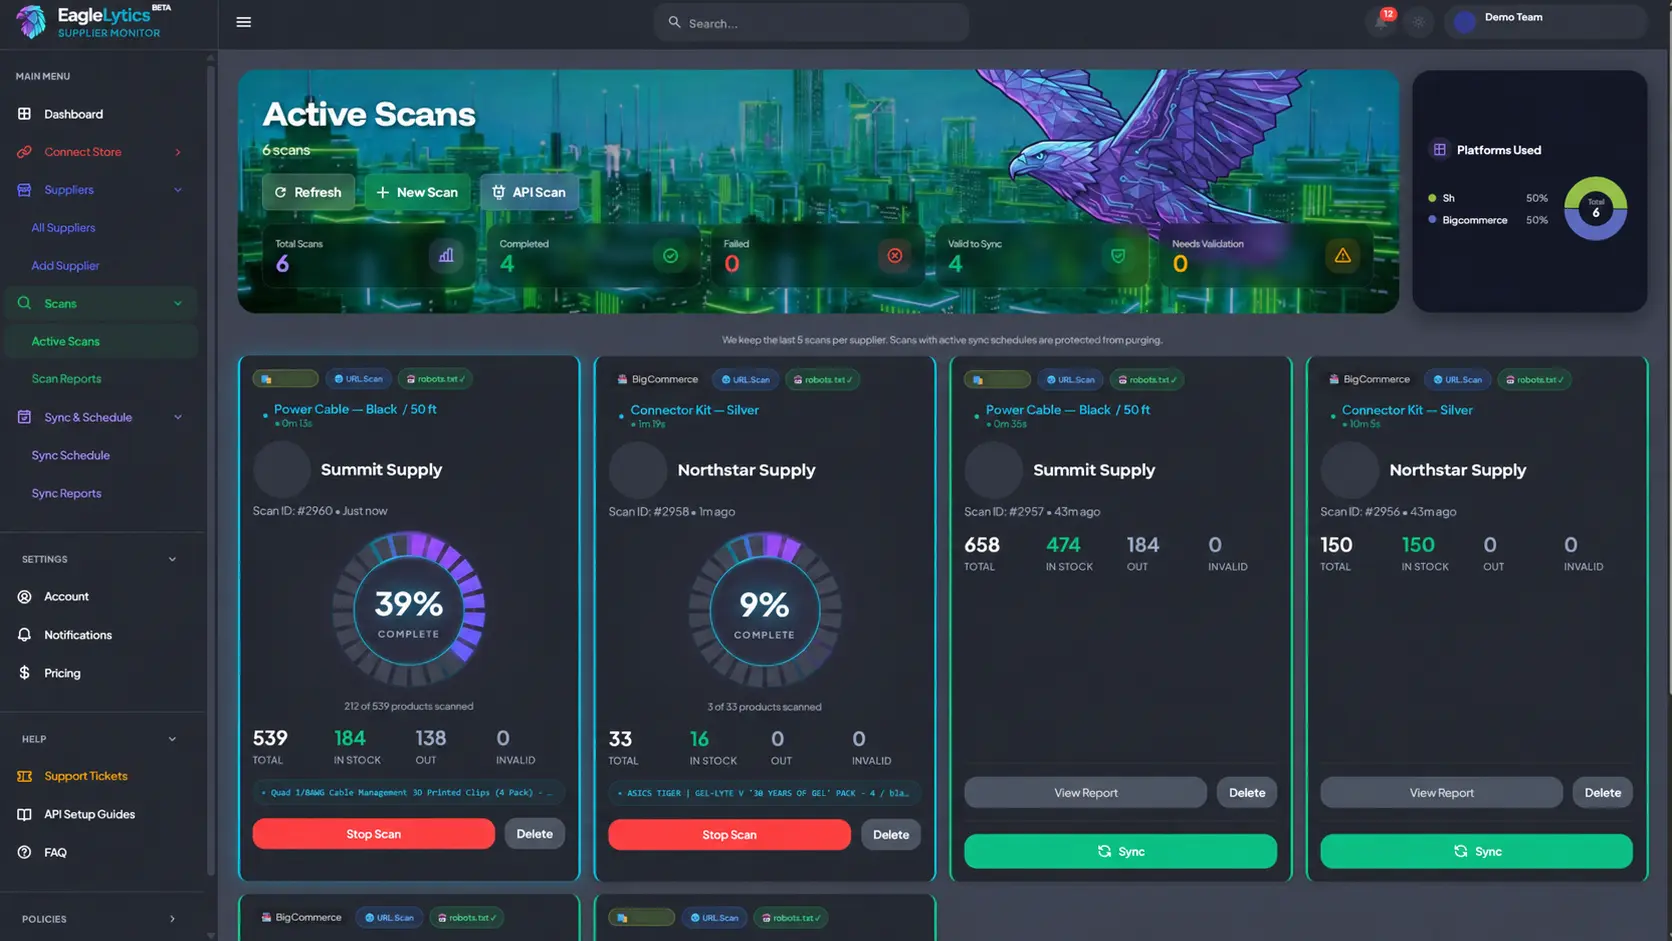Open Sync Schedule page
This screenshot has height=941, width=1672.
tap(70, 455)
